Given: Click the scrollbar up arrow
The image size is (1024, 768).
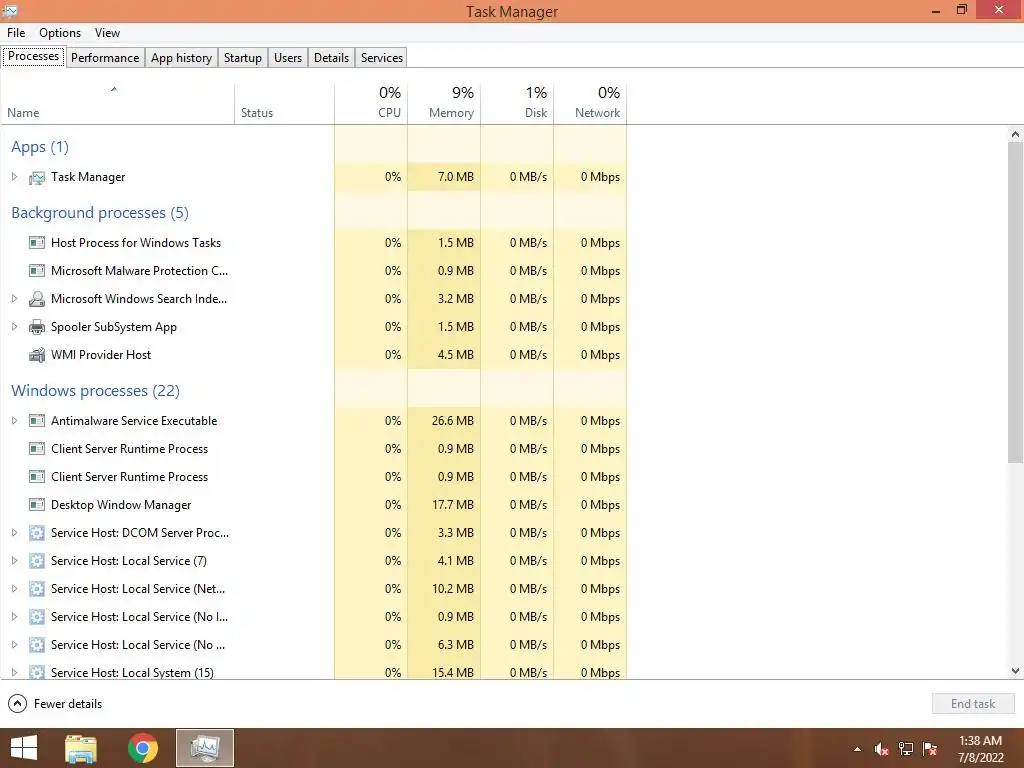Looking at the screenshot, I should pos(1015,134).
